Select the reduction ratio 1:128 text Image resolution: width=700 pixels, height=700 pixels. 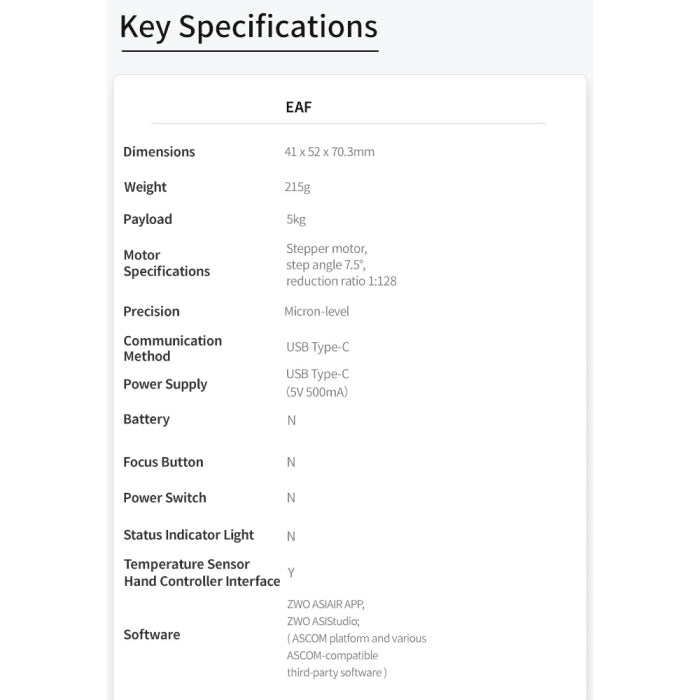(341, 281)
